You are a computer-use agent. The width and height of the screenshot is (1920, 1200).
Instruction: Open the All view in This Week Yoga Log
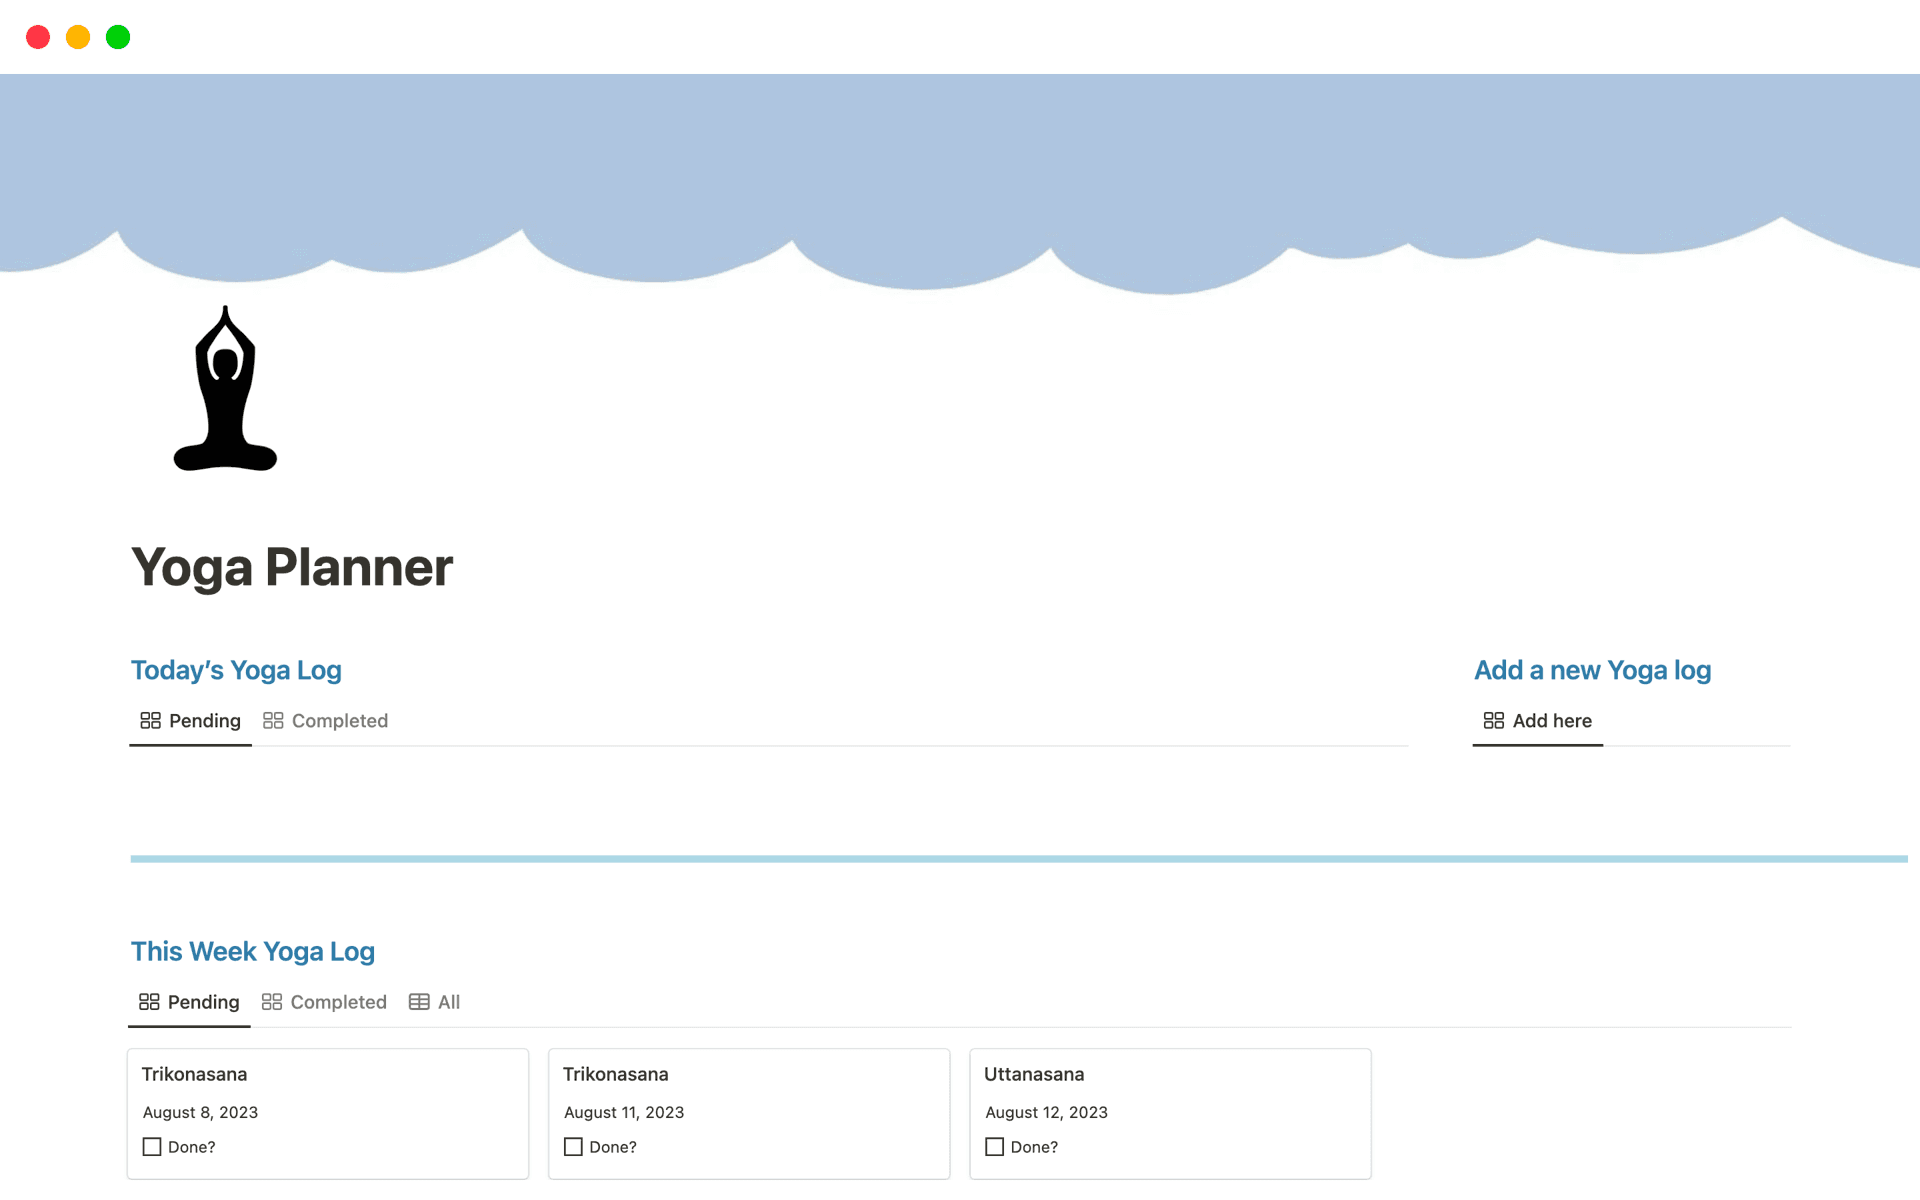448,1002
